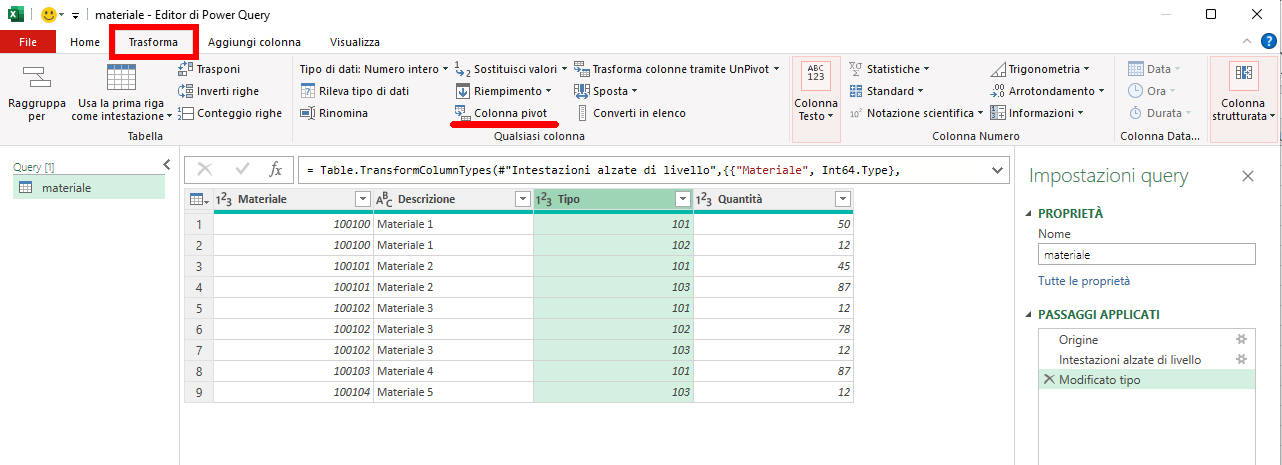The width and height of the screenshot is (1282, 465).
Task: Switch to Aggiungi colonna tab
Action: coord(254,42)
